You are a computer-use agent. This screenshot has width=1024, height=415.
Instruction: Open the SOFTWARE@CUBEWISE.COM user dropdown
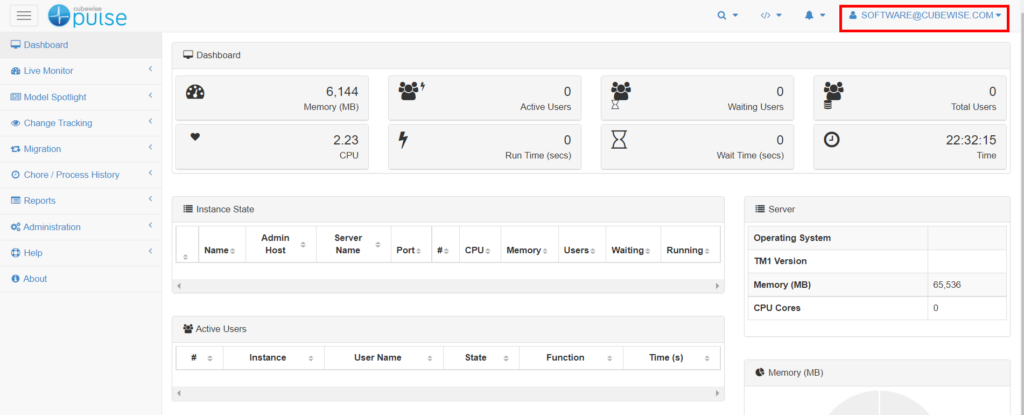(923, 15)
